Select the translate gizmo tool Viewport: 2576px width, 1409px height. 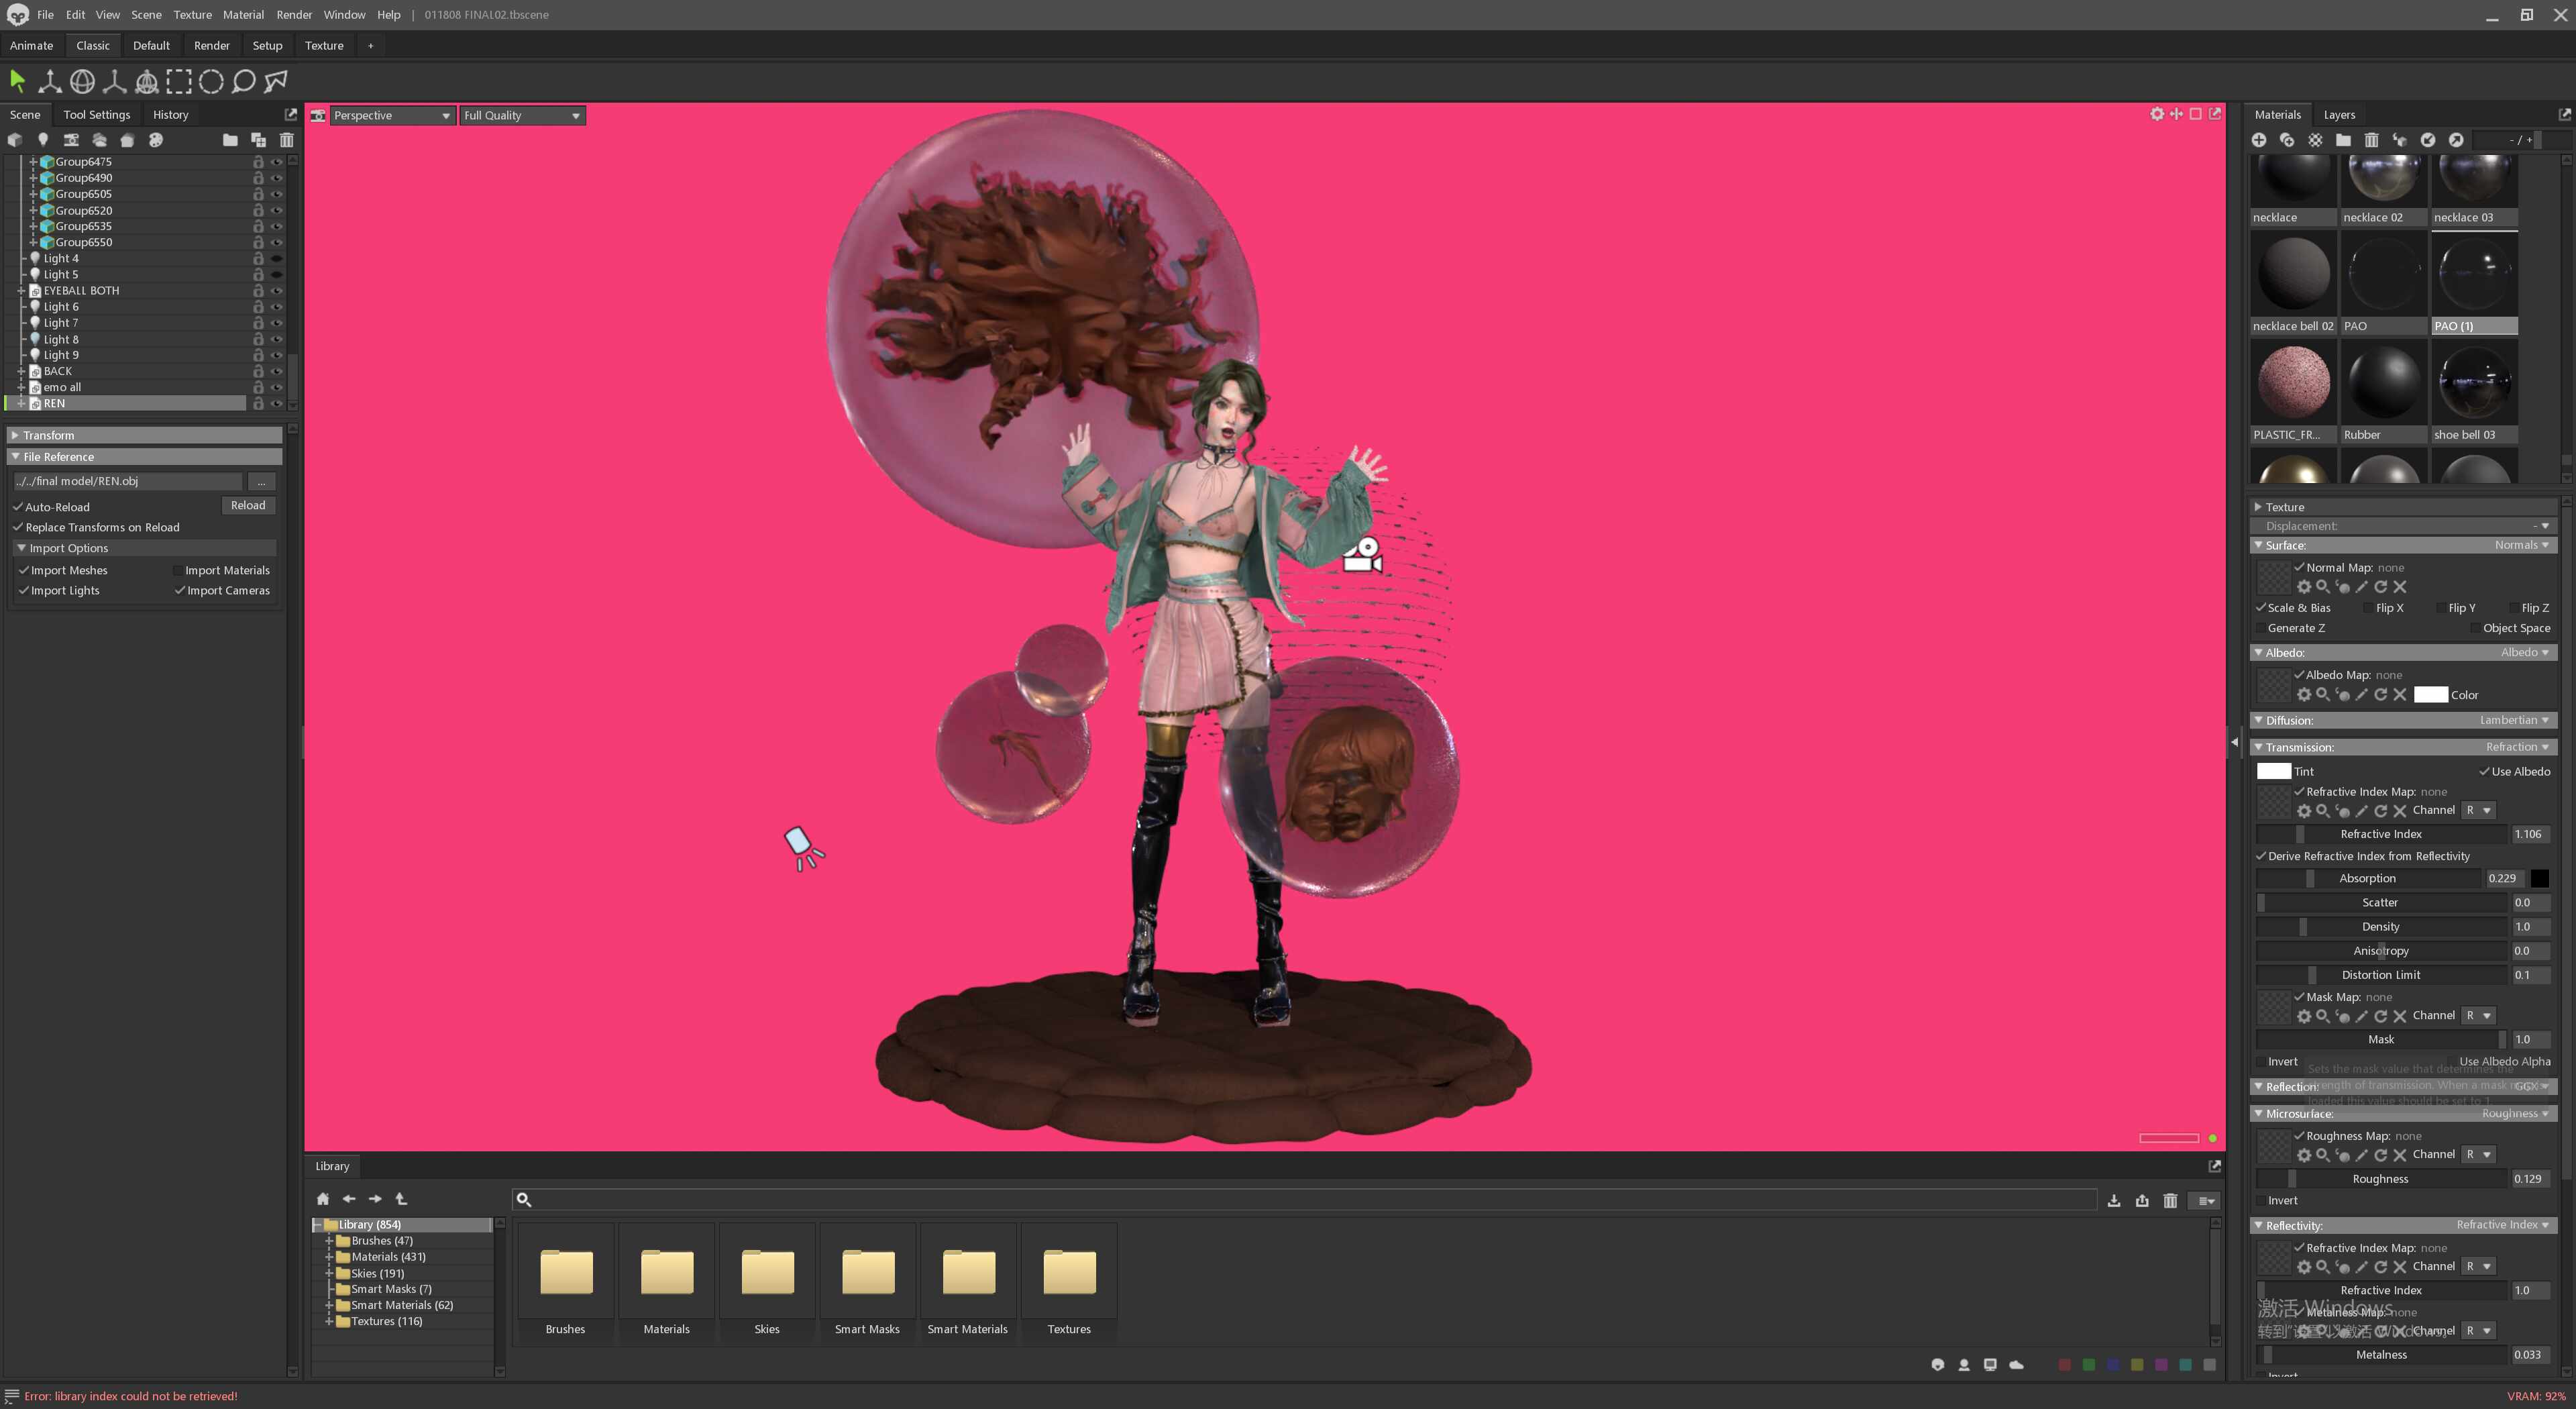click(49, 81)
